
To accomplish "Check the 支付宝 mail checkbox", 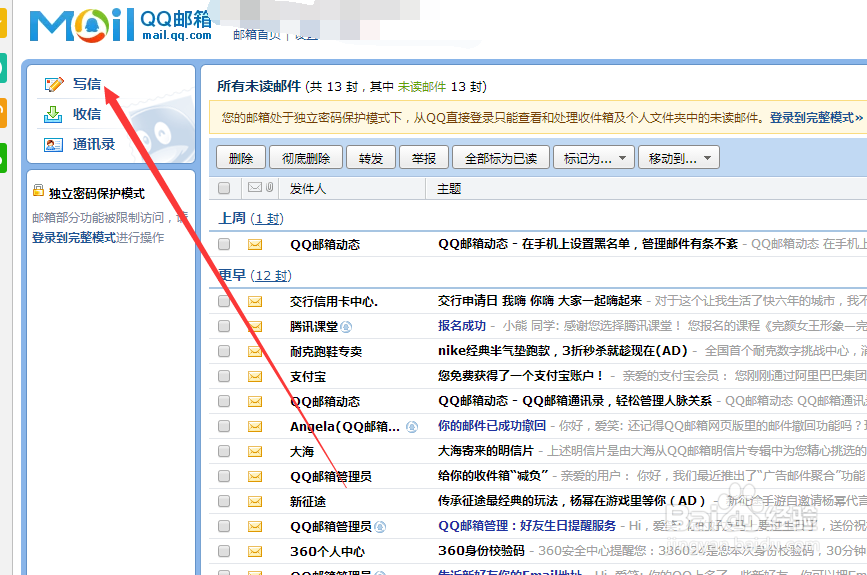I will click(x=224, y=376).
